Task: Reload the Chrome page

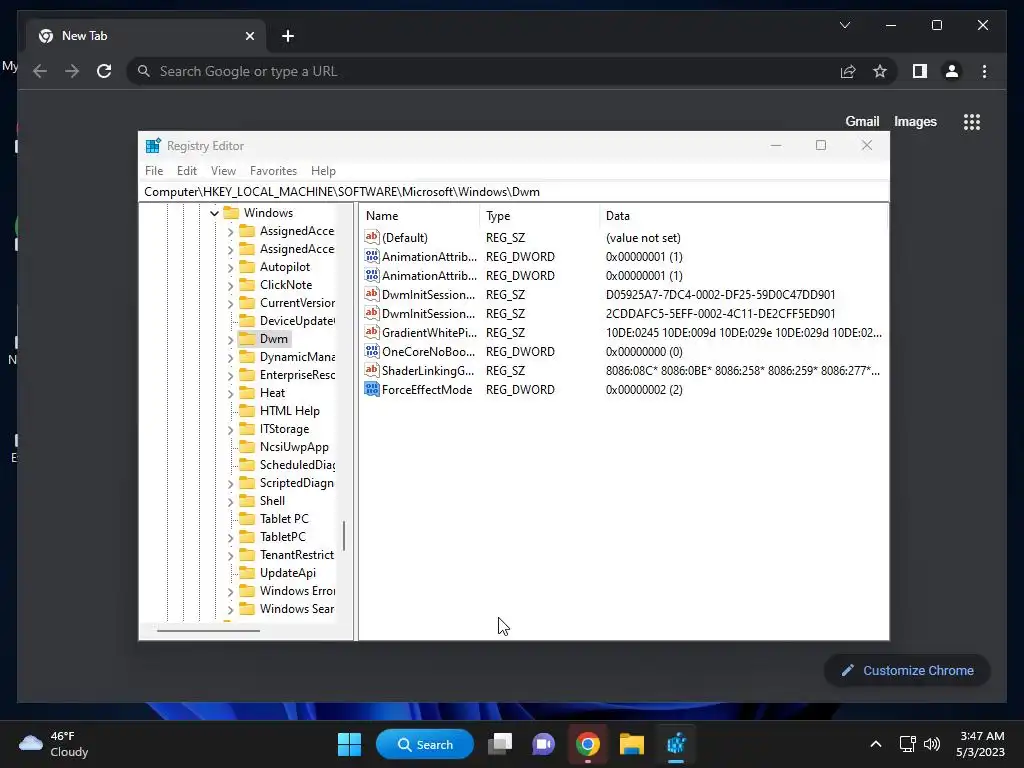Action: tap(104, 71)
